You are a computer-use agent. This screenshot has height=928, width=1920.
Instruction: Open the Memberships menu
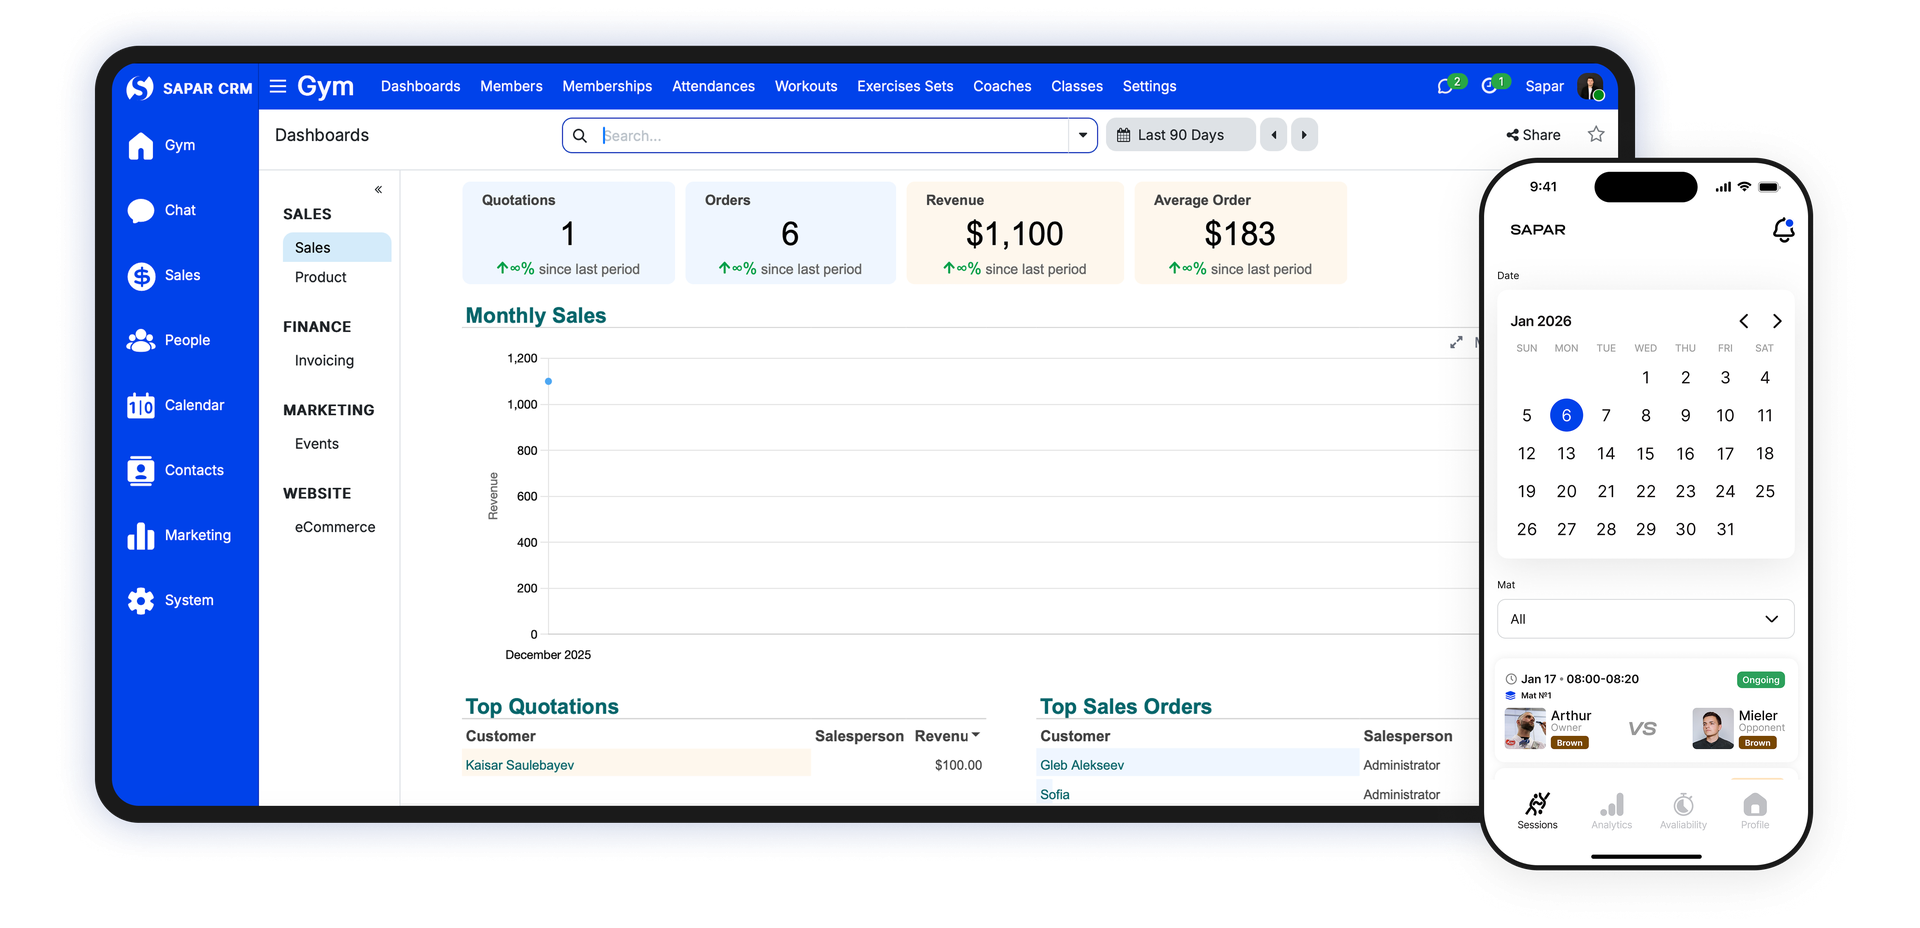607,87
